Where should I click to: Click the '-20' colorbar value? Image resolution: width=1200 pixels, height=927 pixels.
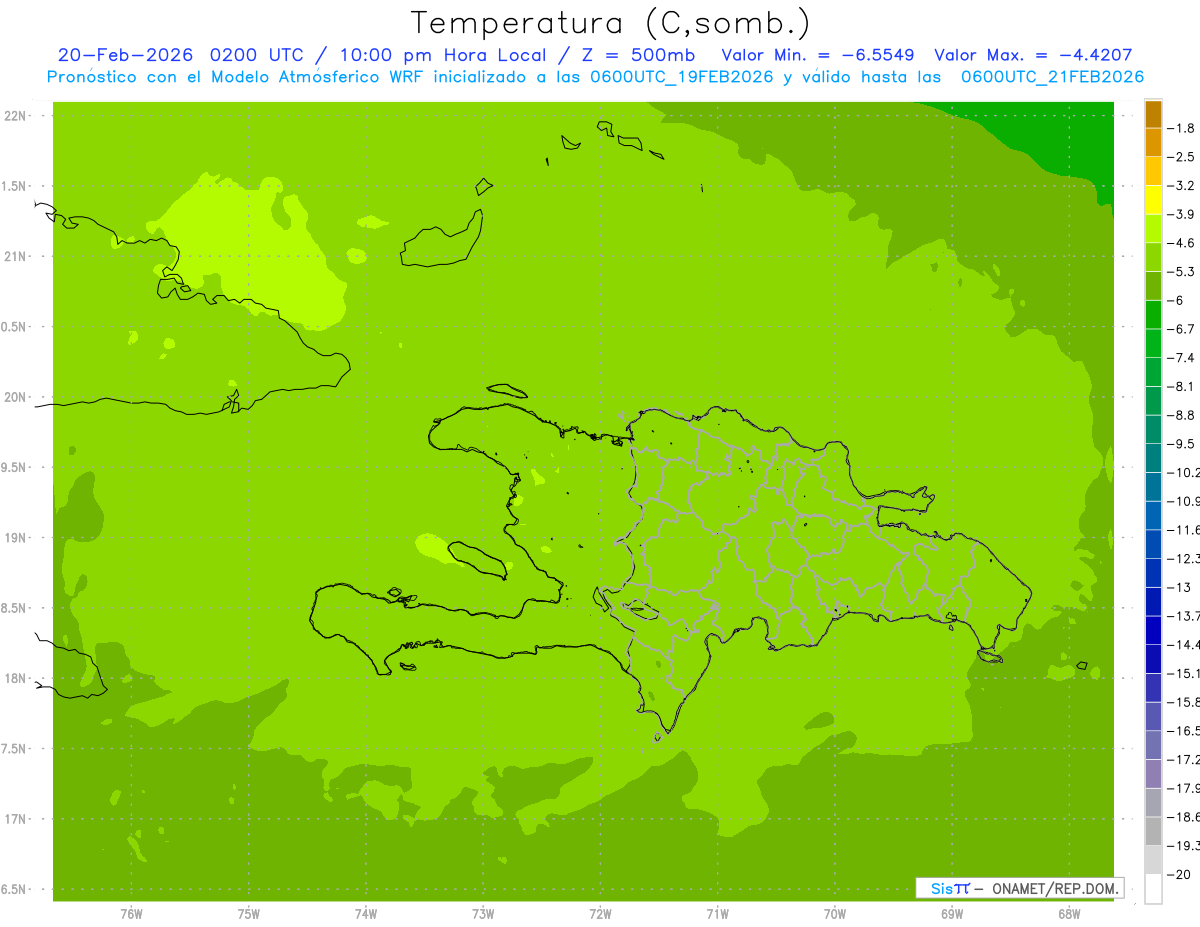click(x=1179, y=875)
